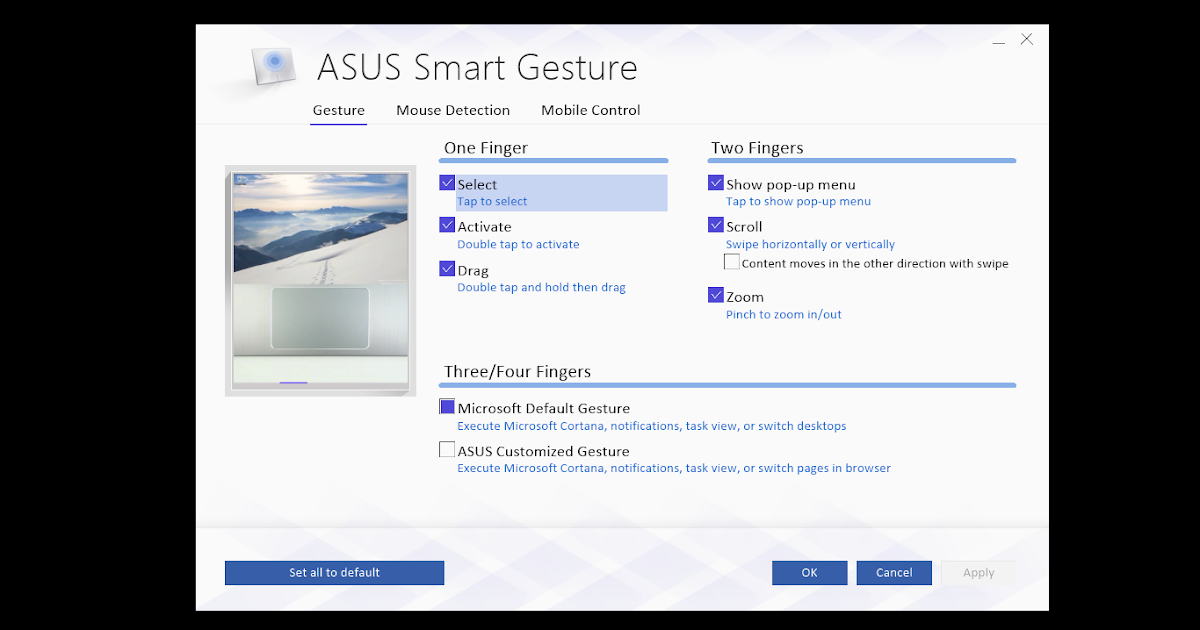
Task: Toggle Show pop-up menu checkbox
Action: click(x=716, y=183)
